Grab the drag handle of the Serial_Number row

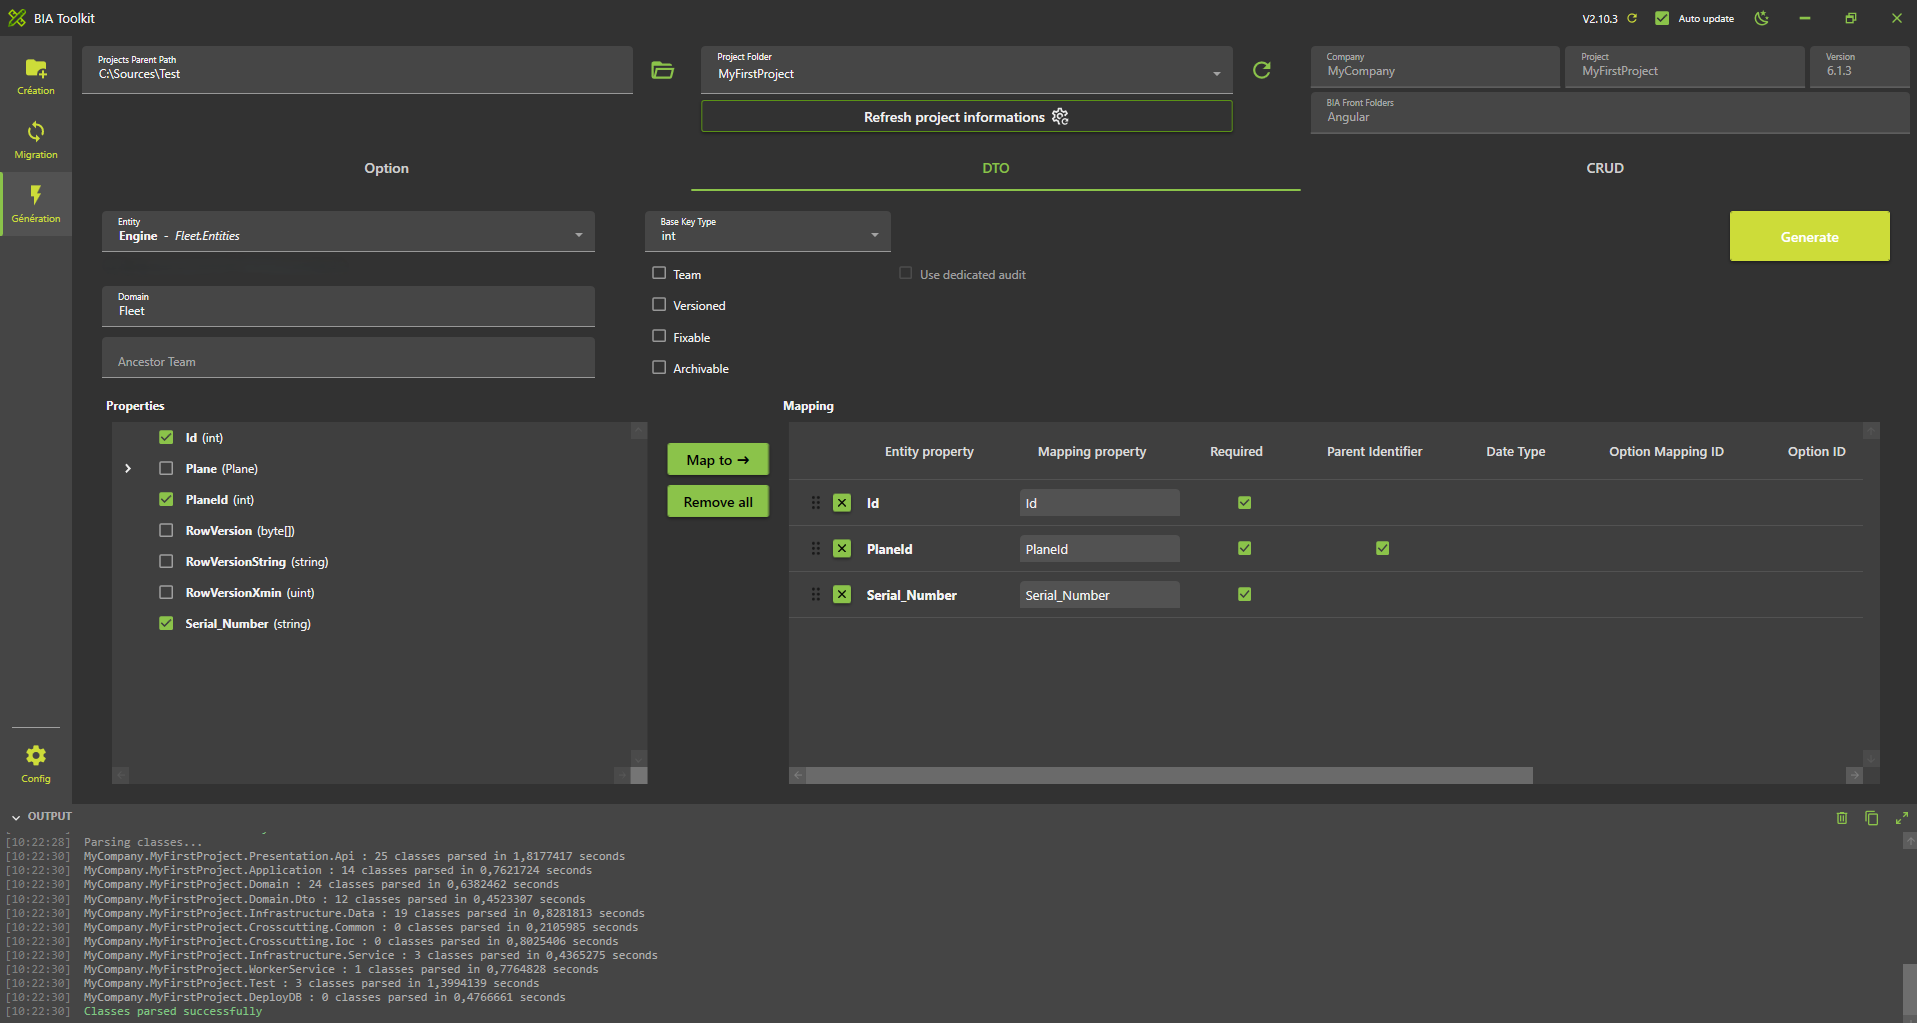(x=816, y=595)
